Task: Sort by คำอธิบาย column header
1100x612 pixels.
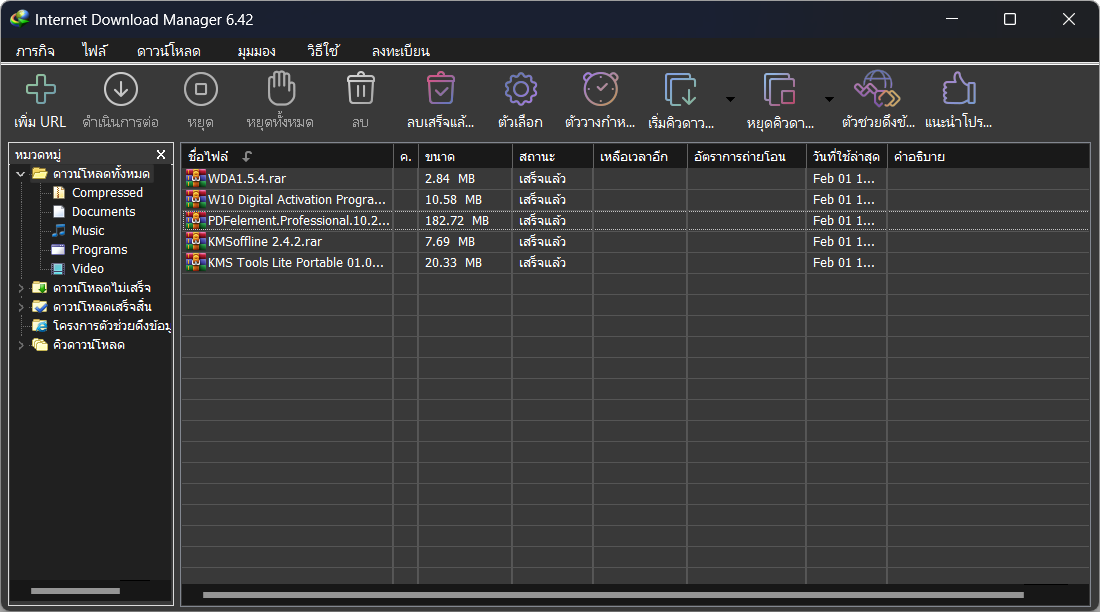Action: (988, 157)
